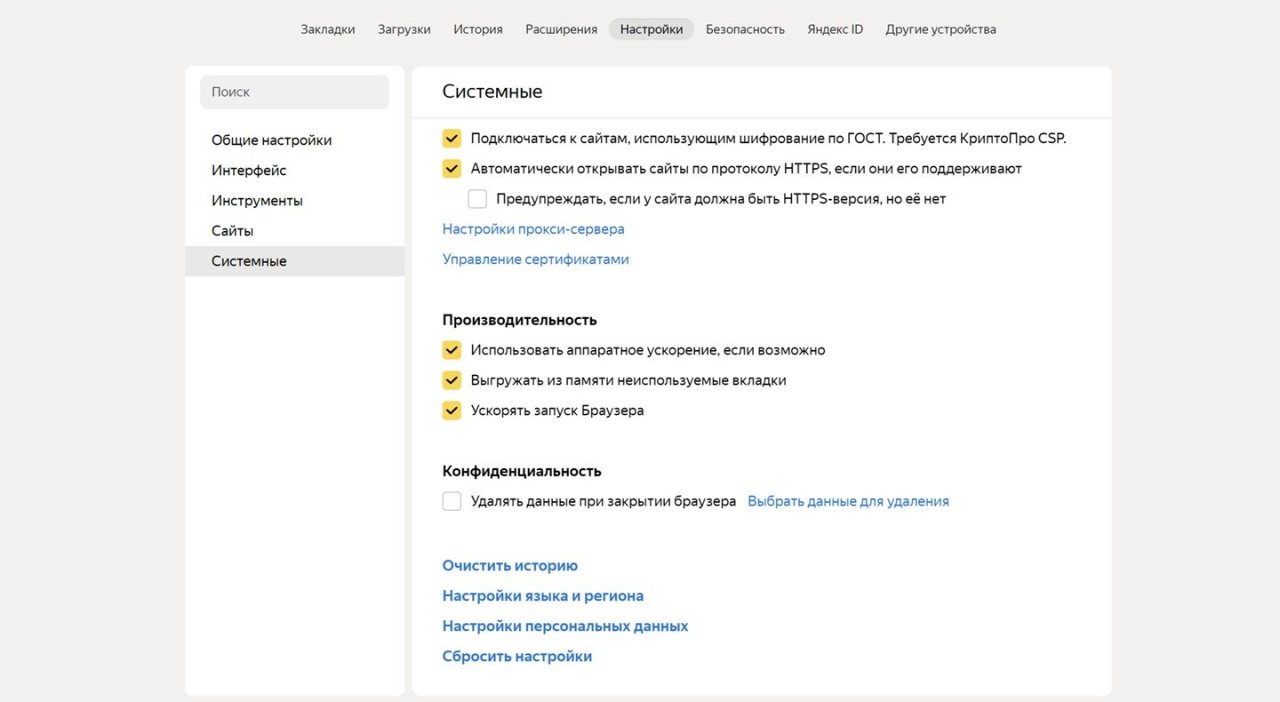Viewport: 1280px width, 702px height.
Task: Enable deleting data on browser close
Action: pos(452,501)
